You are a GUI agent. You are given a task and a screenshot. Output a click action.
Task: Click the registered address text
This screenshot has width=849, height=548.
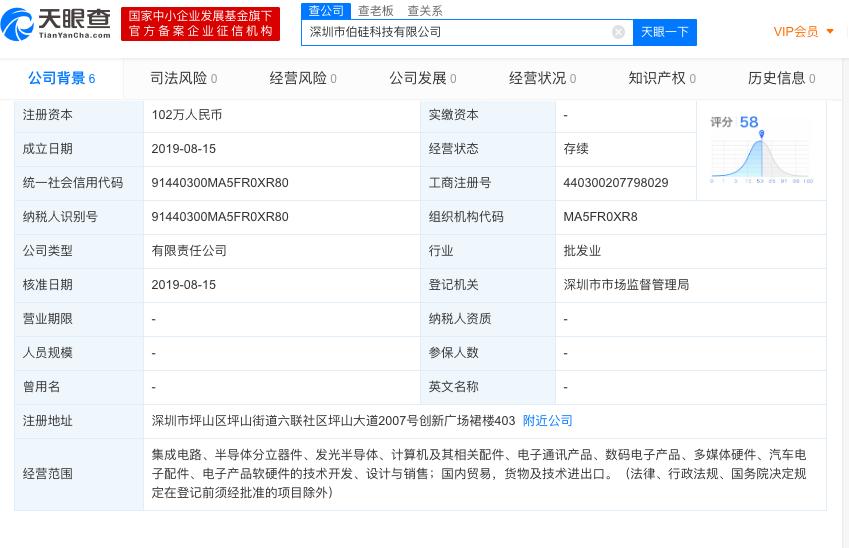point(333,421)
